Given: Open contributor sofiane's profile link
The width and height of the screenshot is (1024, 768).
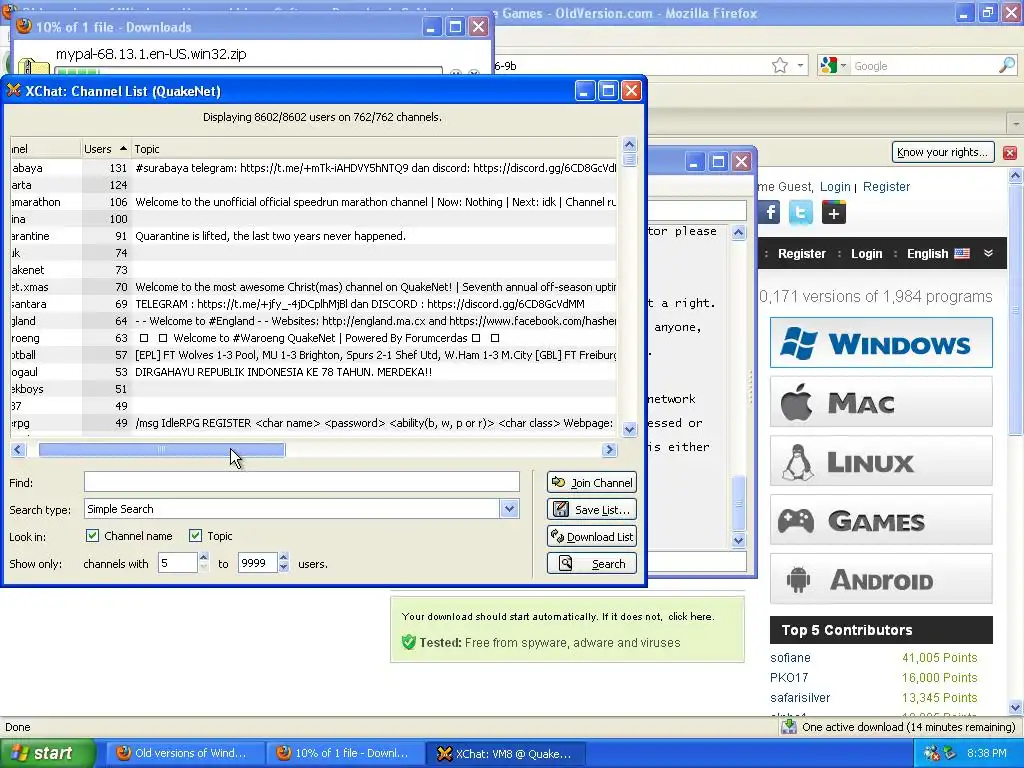Looking at the screenshot, I should click(790, 658).
